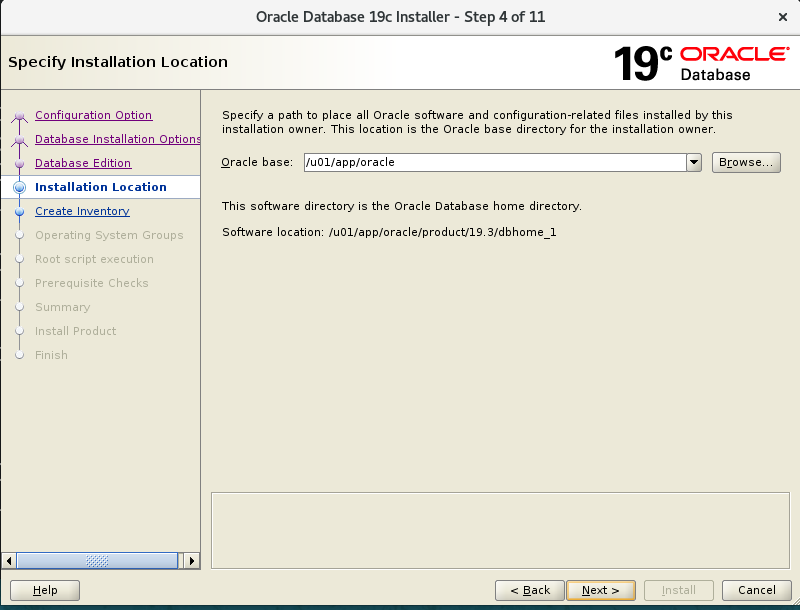
Task: Click the sidebar scrollbar left arrow
Action: click(9, 561)
